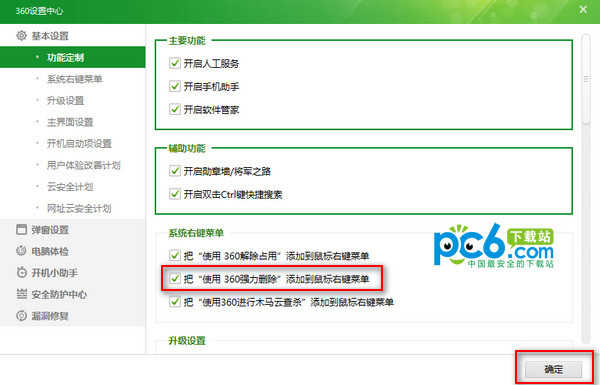Close the 360设置中心 window

pos(583,10)
